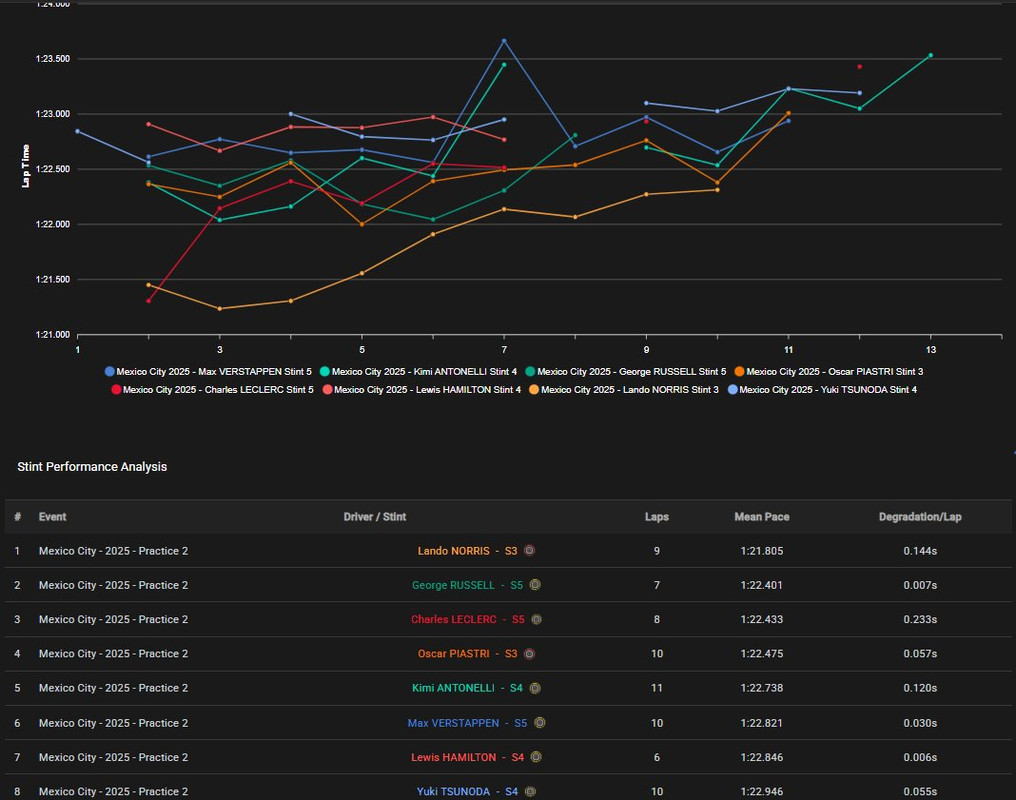
Task: Click the green legend dot for George RUSSELL Stint 5
Action: [530, 372]
